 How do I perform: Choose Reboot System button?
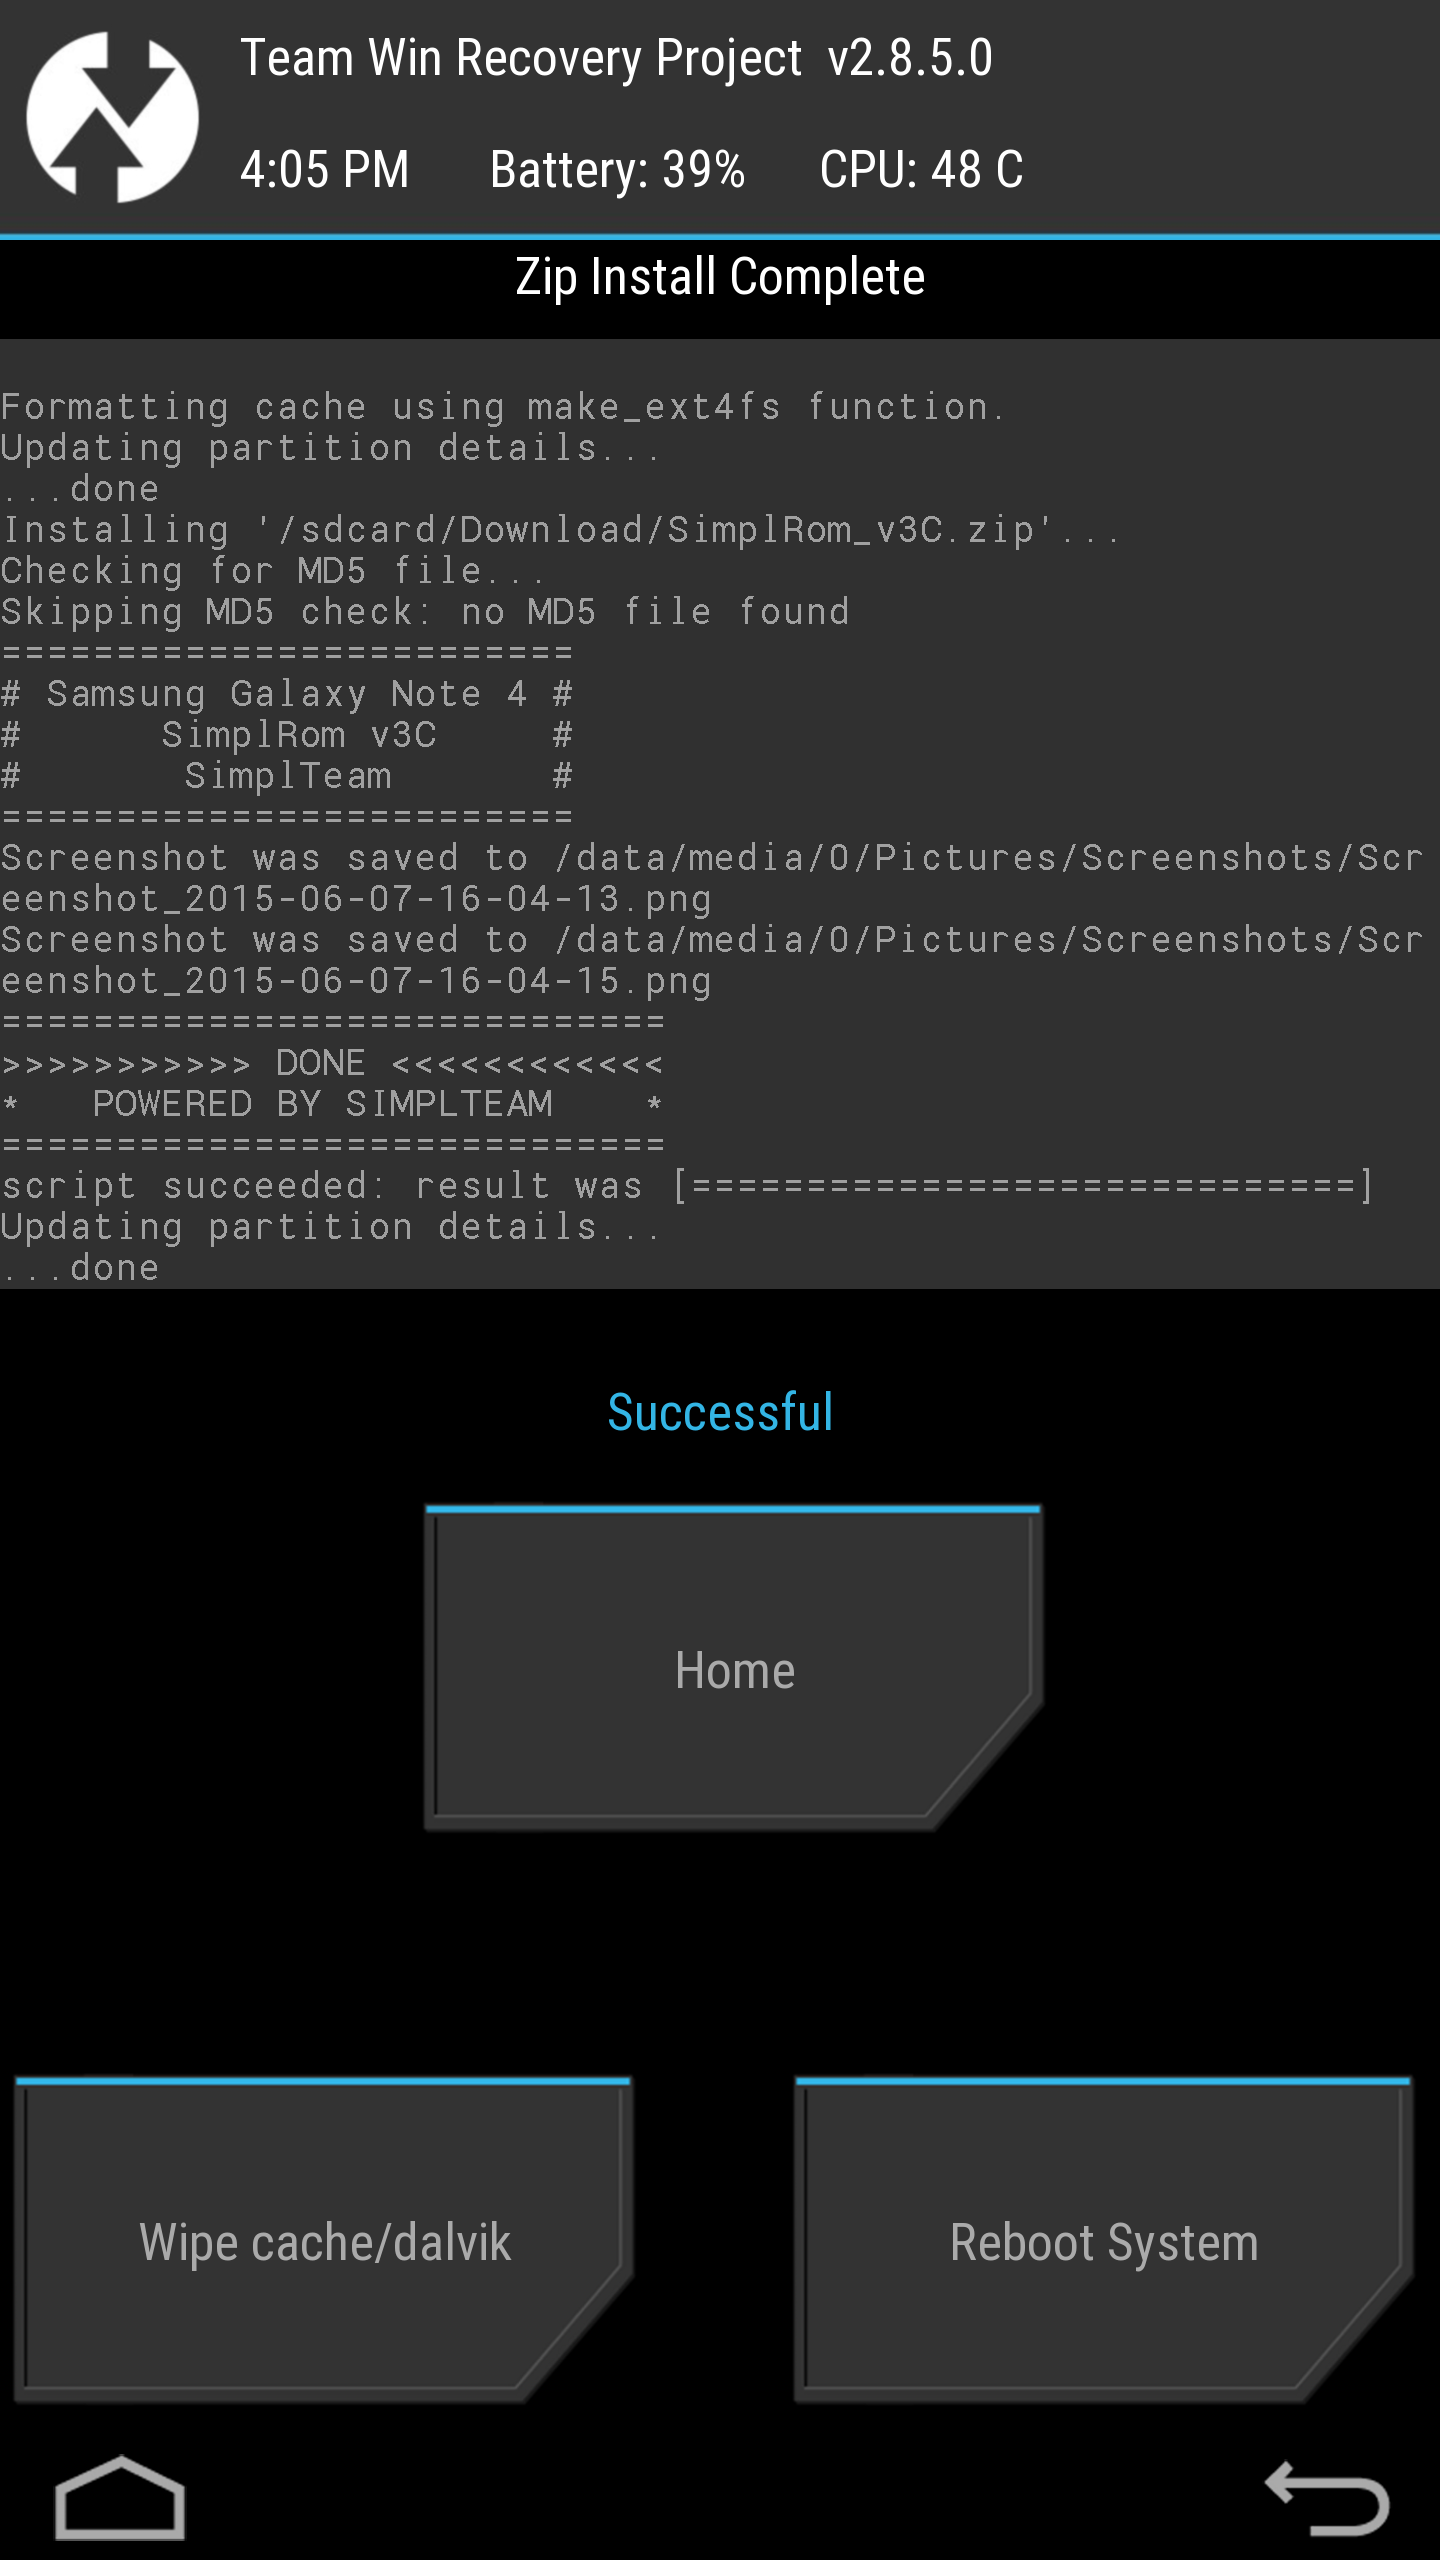pyautogui.click(x=1103, y=2240)
